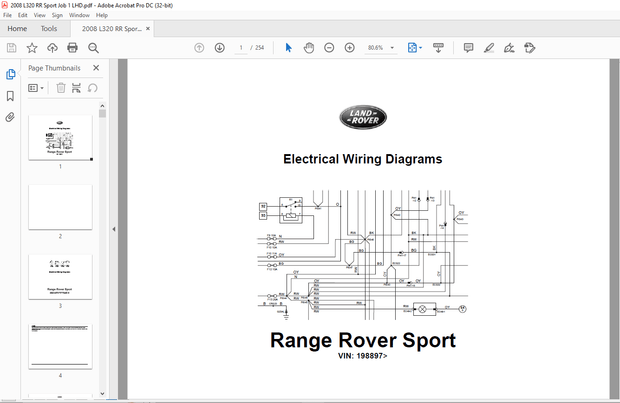Select page 3 thumbnail

60,276
